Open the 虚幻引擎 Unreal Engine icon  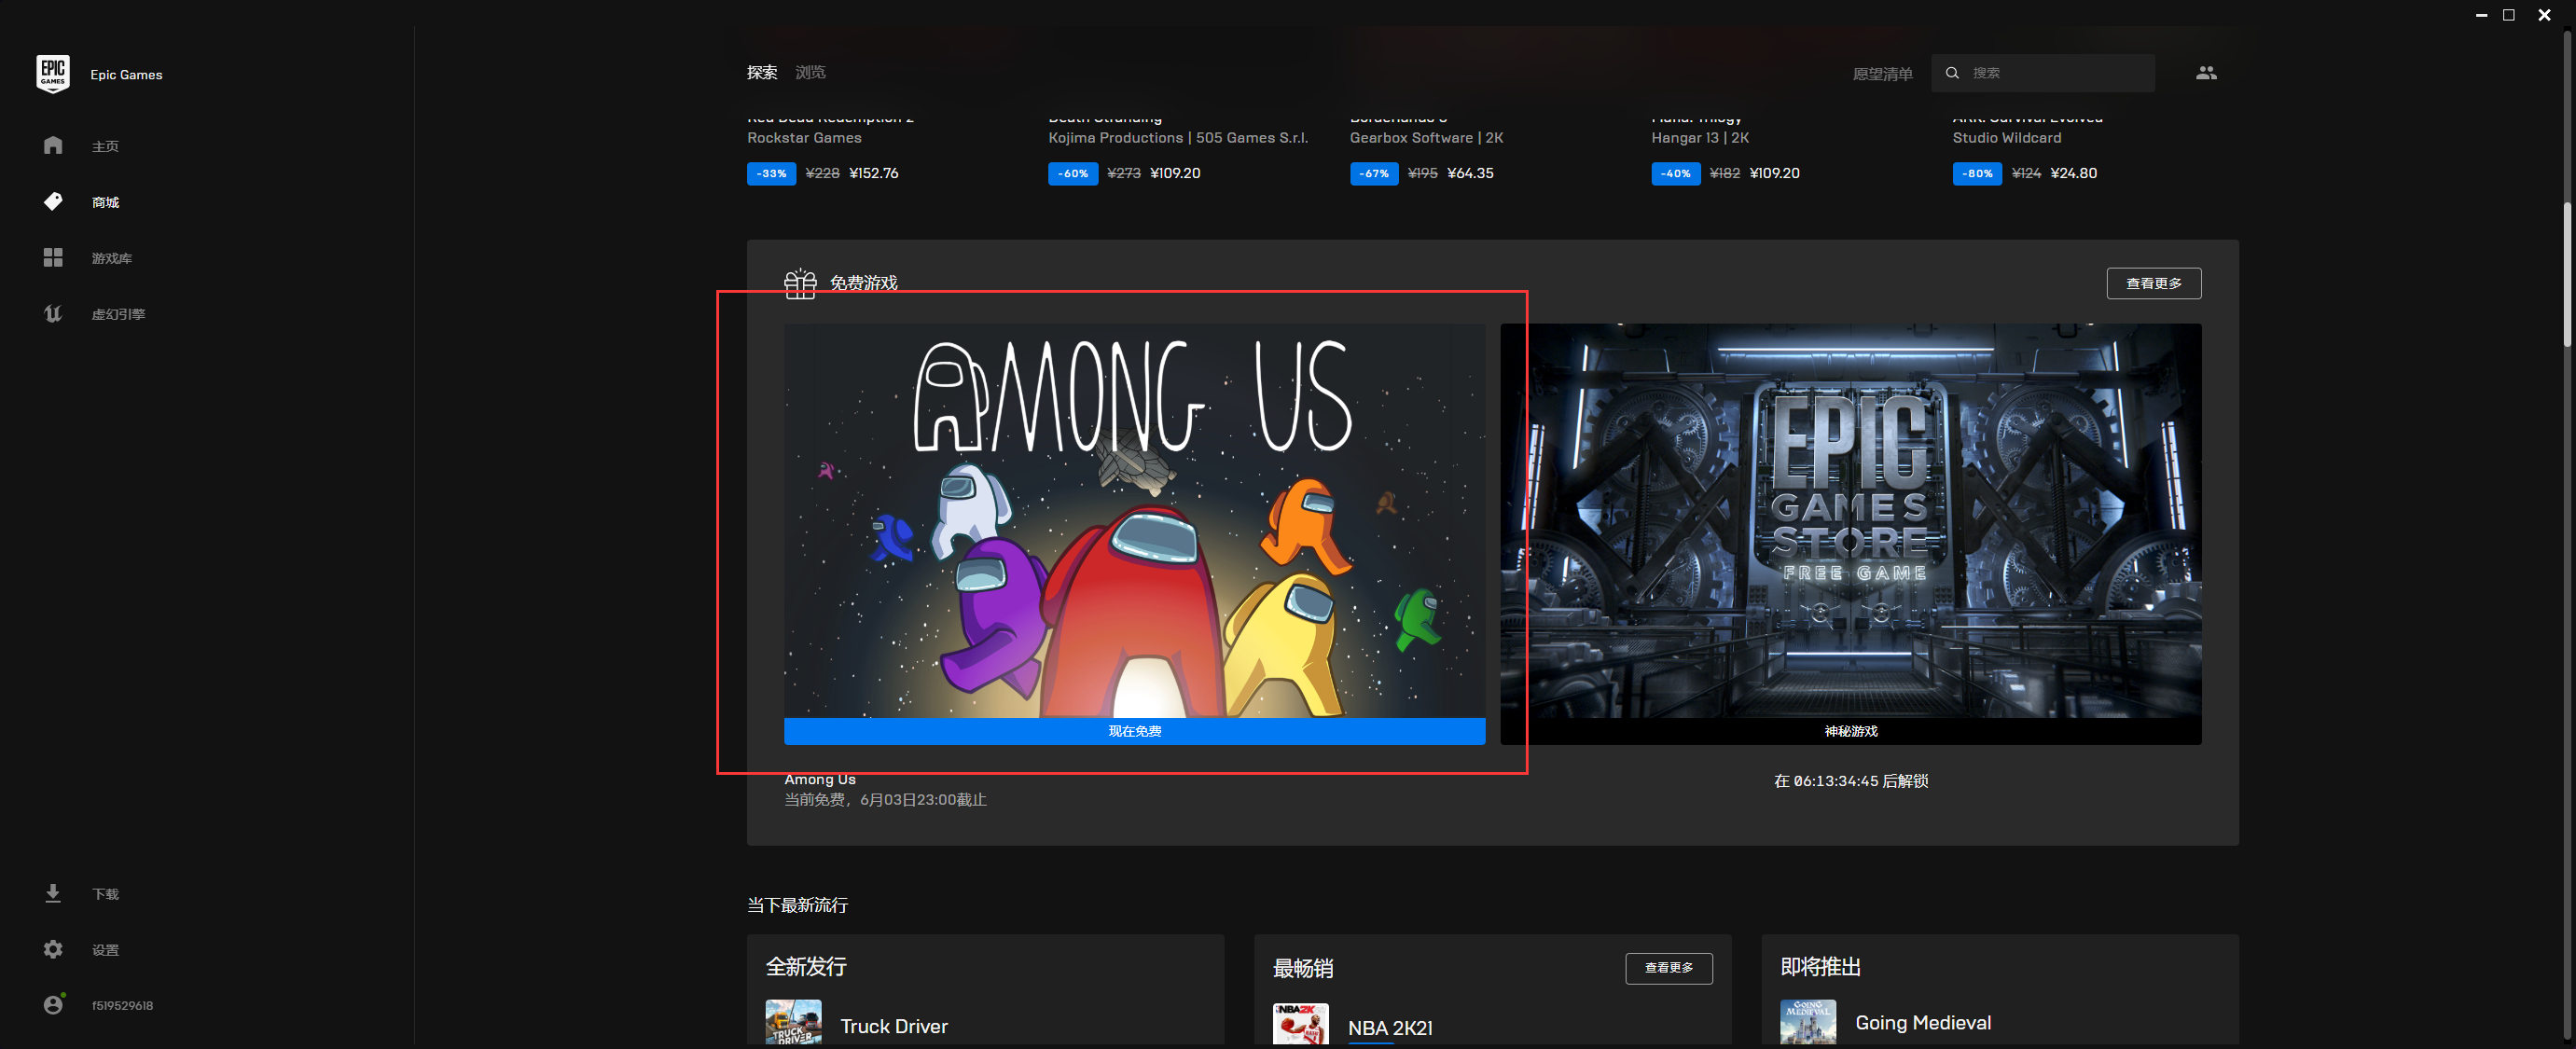pos(53,313)
